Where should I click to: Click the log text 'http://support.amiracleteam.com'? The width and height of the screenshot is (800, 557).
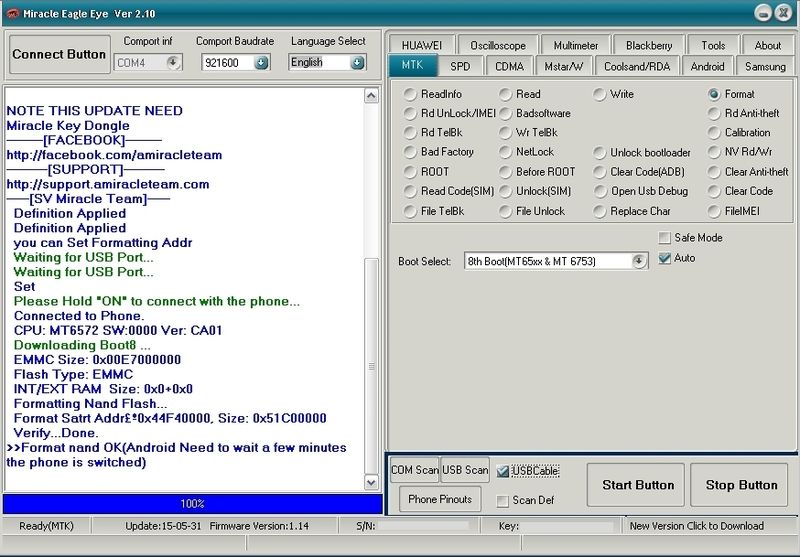point(108,184)
